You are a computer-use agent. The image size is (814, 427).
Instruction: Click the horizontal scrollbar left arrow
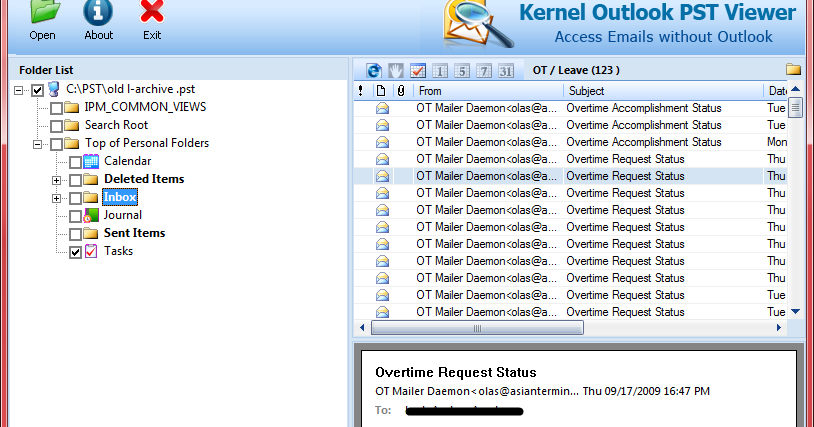[x=362, y=328]
